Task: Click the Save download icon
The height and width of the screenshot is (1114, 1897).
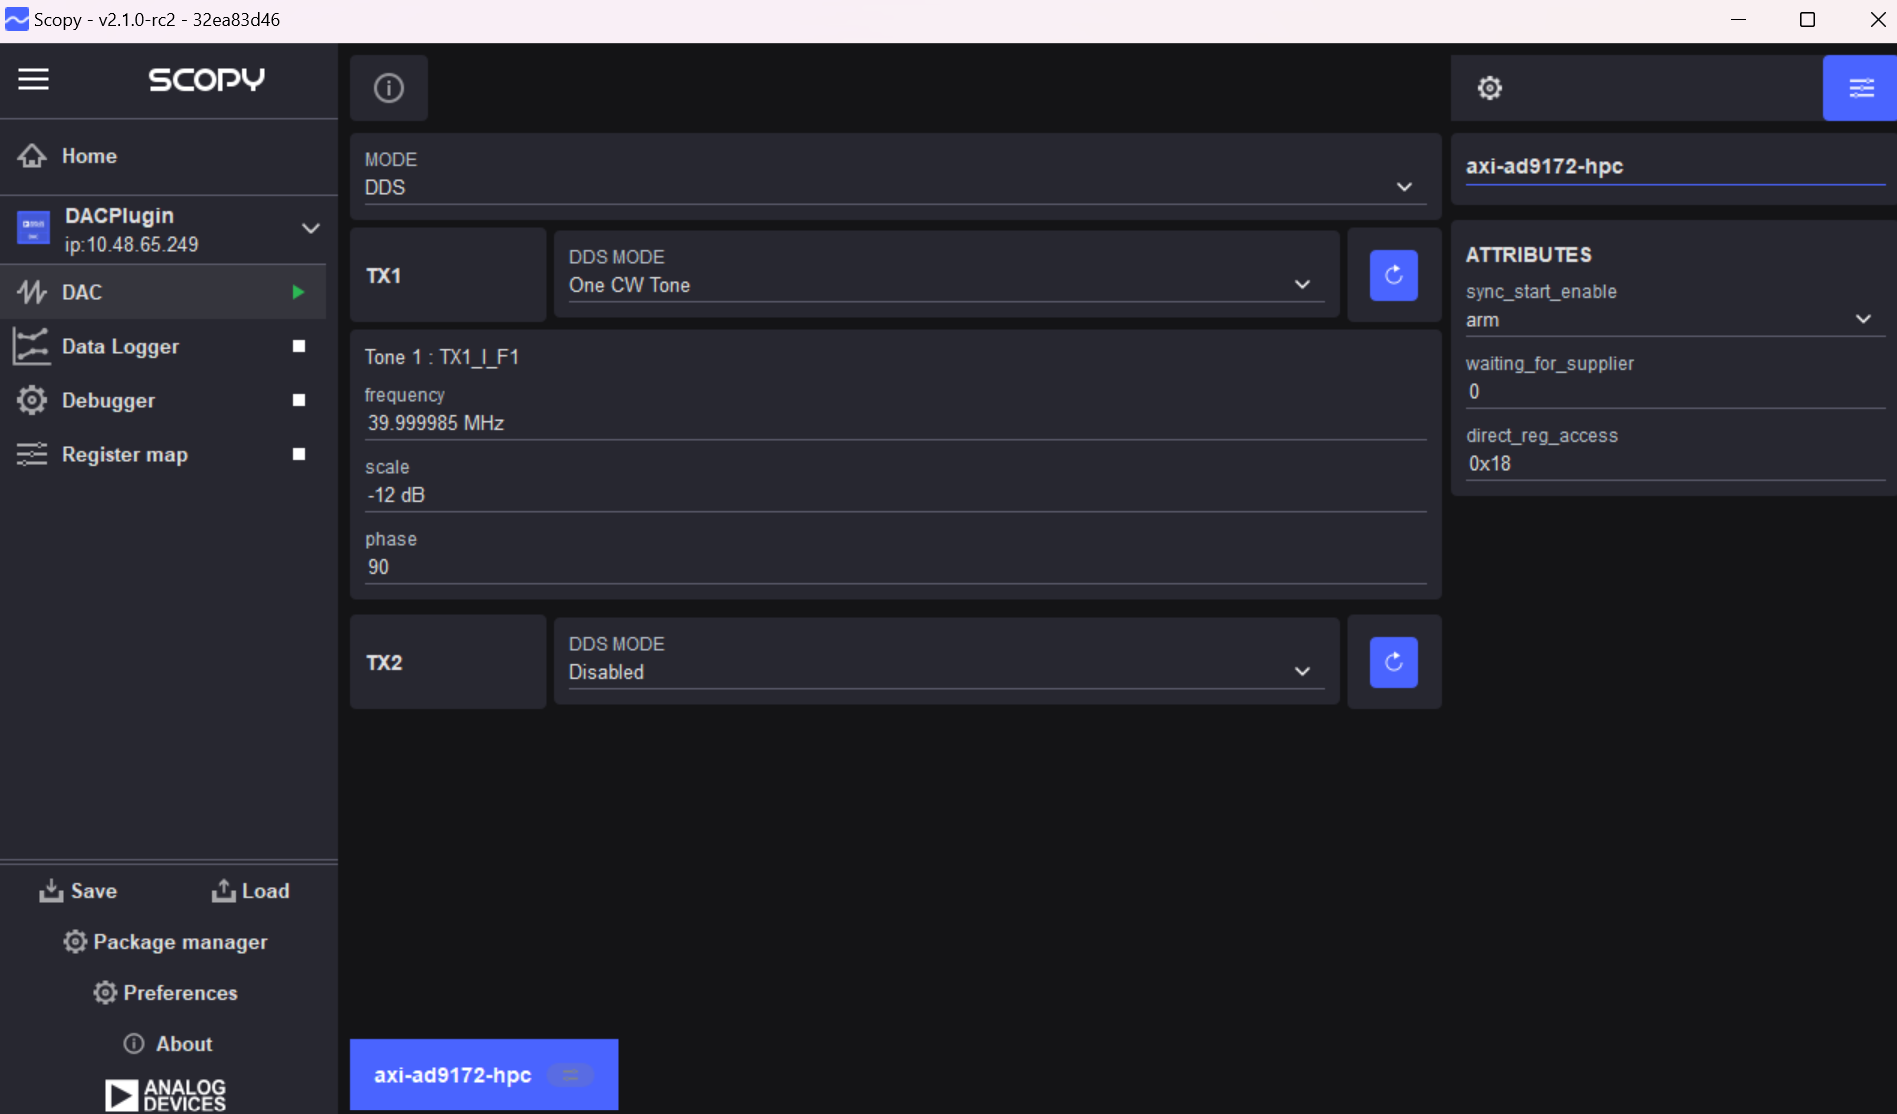Action: tap(51, 891)
